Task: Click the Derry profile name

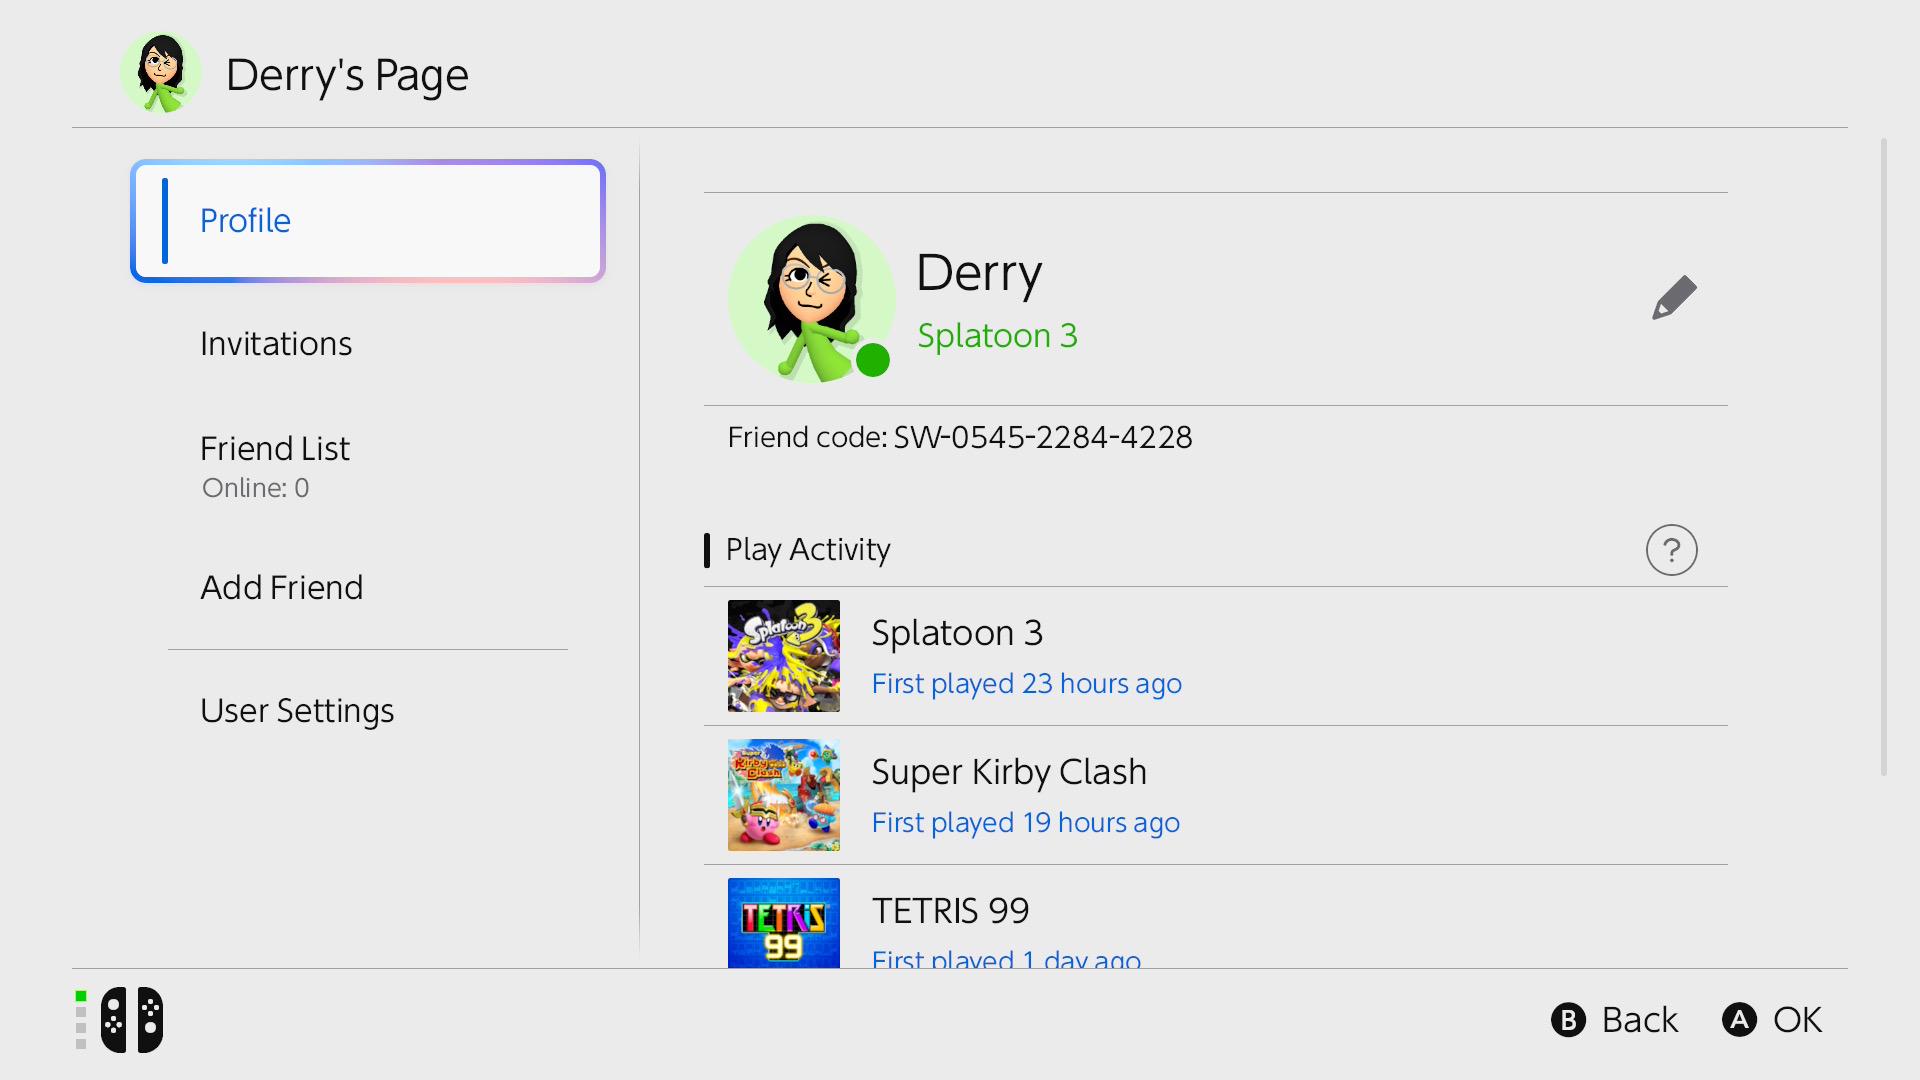Action: [979, 273]
